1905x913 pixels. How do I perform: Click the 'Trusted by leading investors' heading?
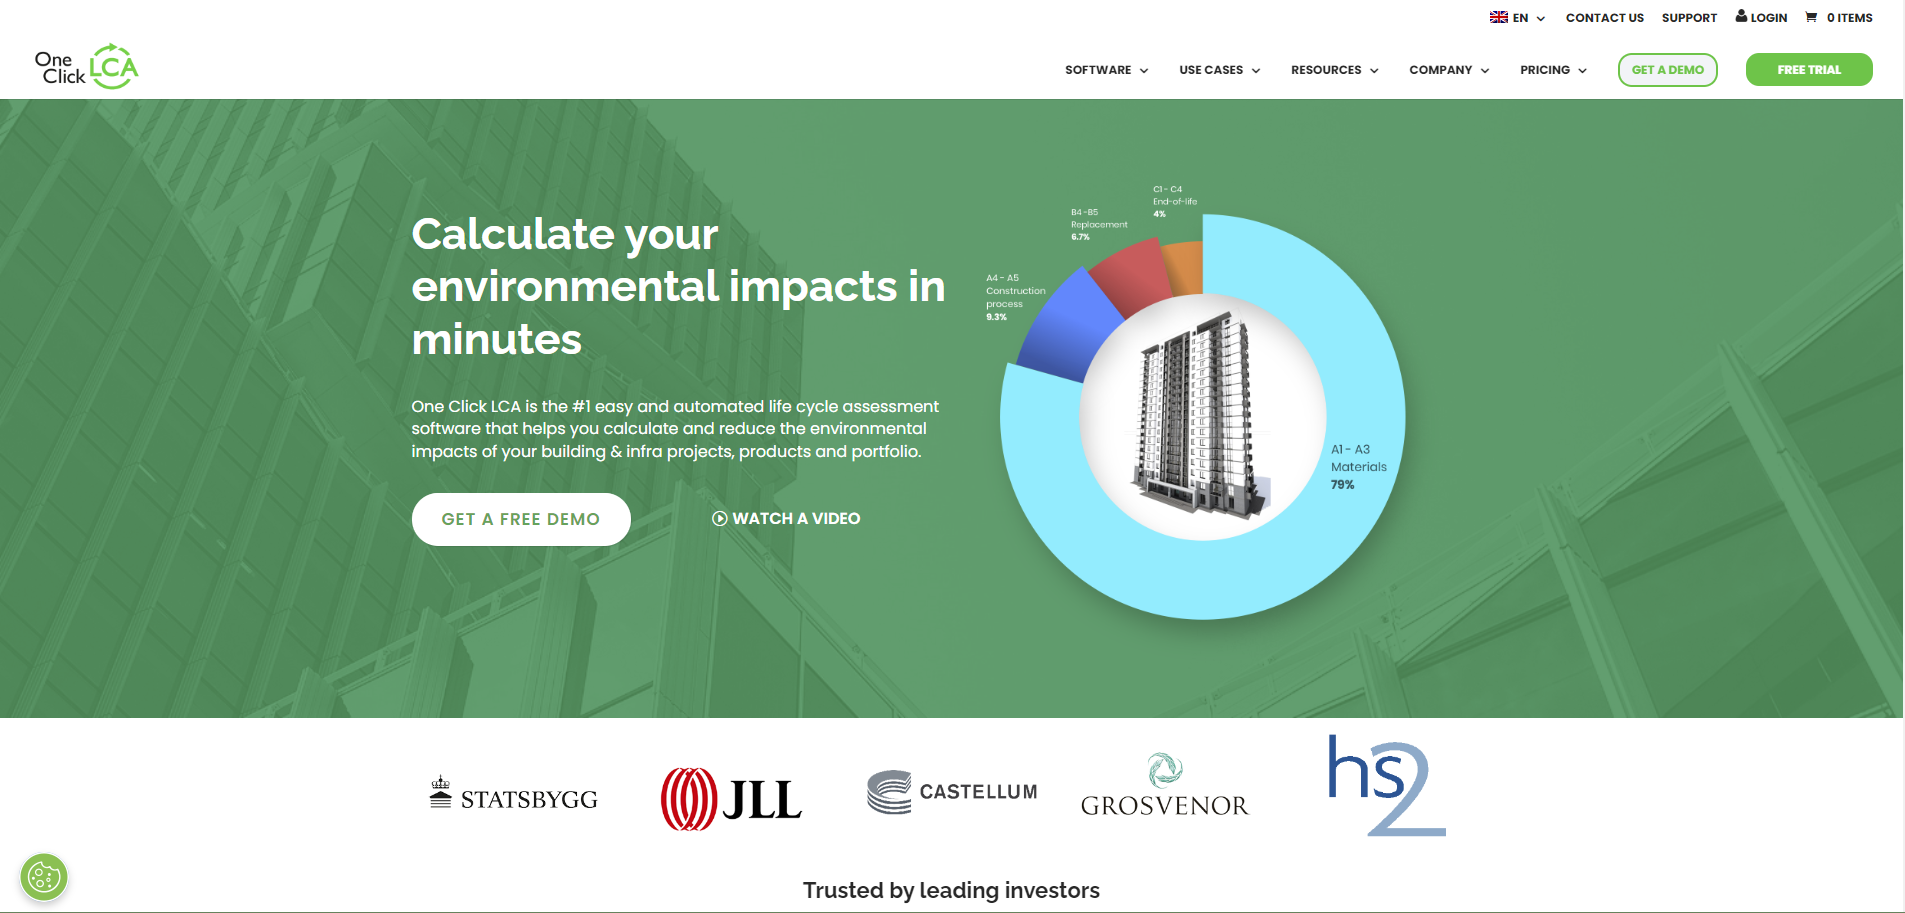click(x=951, y=890)
